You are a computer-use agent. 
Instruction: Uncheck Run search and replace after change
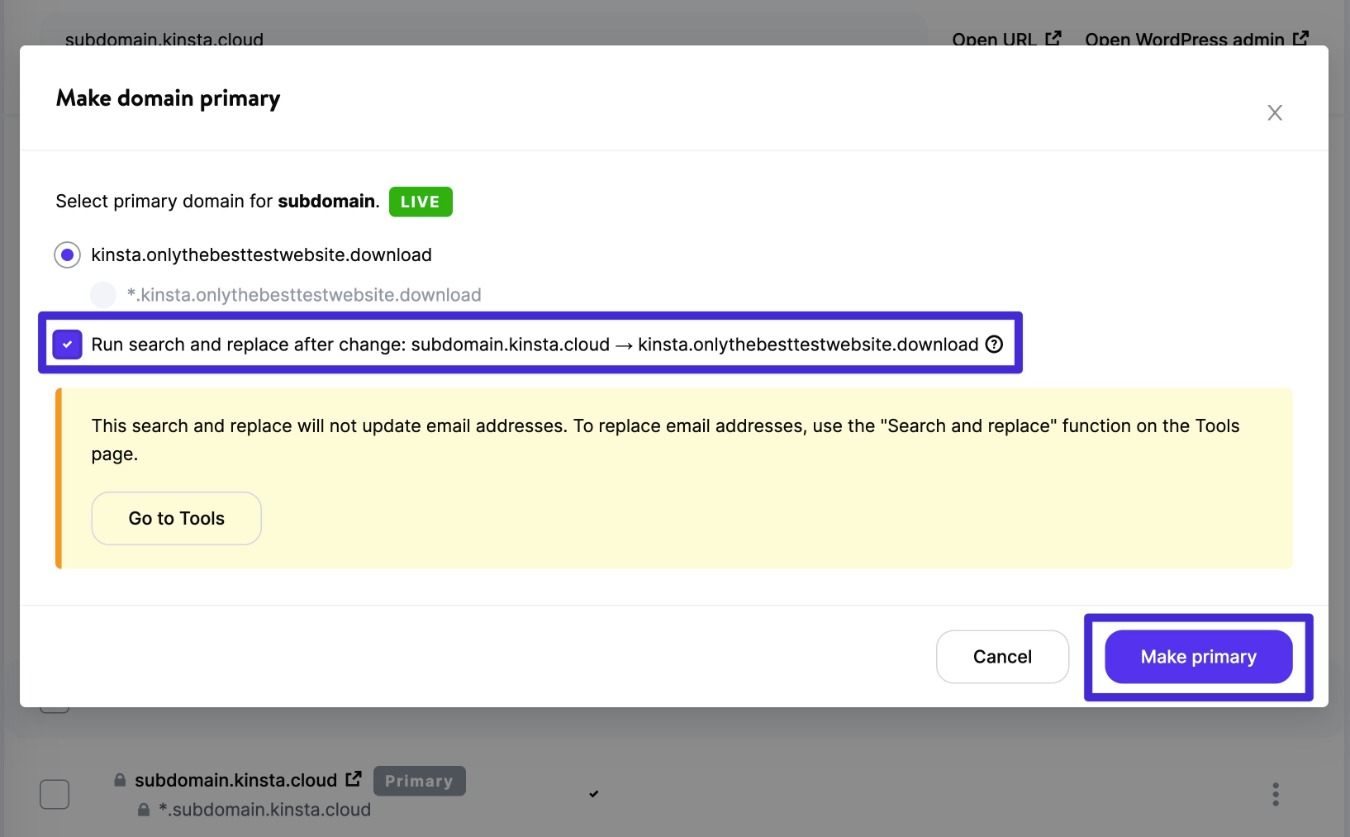66,343
